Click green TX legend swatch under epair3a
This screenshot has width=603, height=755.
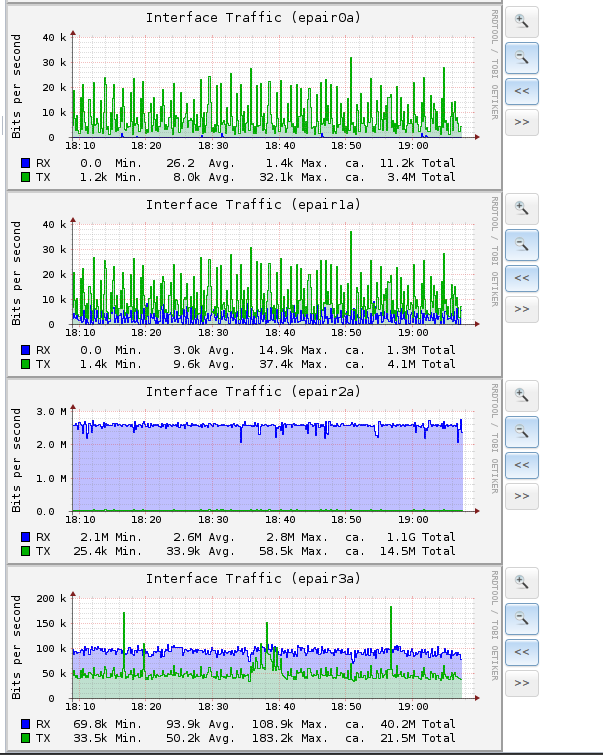(x=25, y=738)
